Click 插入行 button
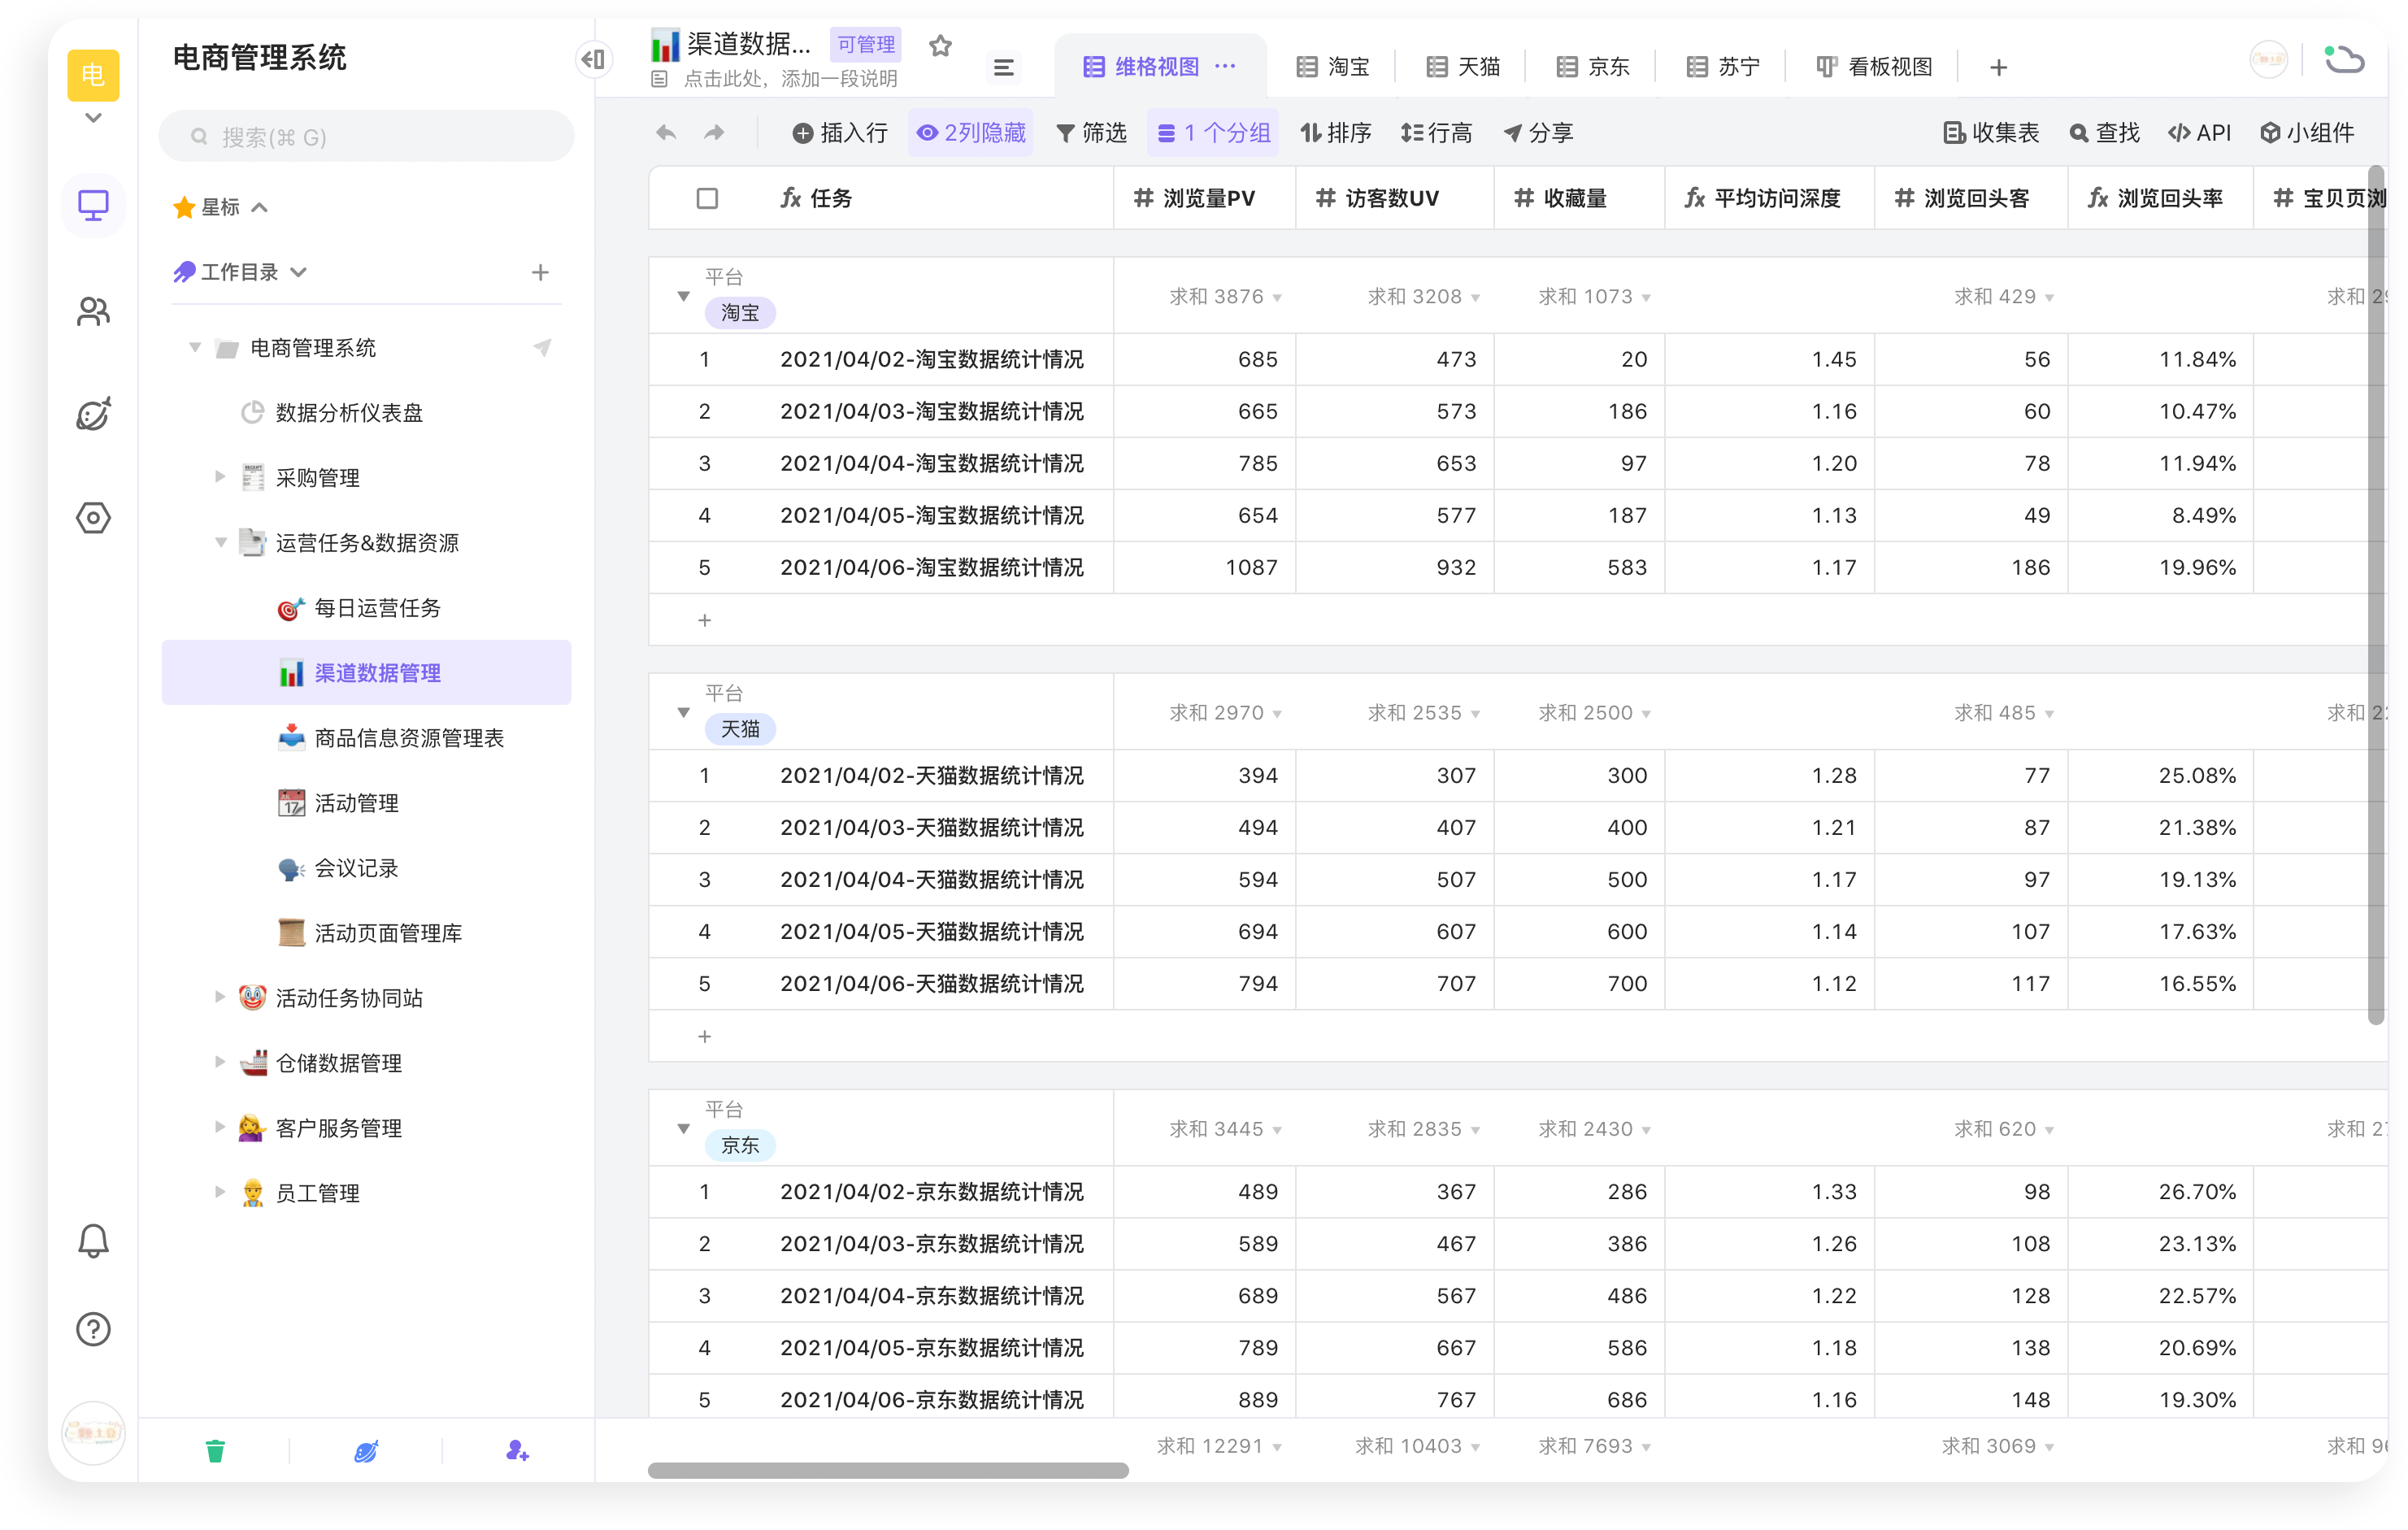Screen dimensions: 2408x1530 point(840,133)
